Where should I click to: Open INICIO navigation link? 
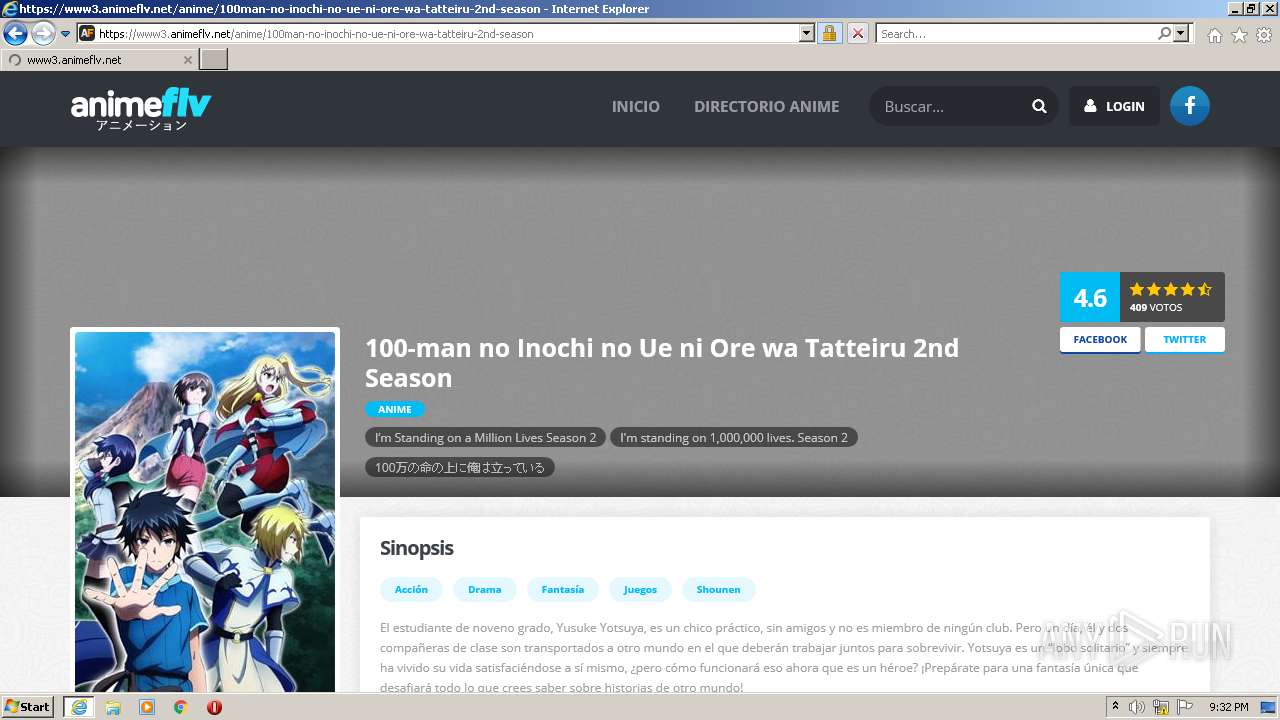636,106
